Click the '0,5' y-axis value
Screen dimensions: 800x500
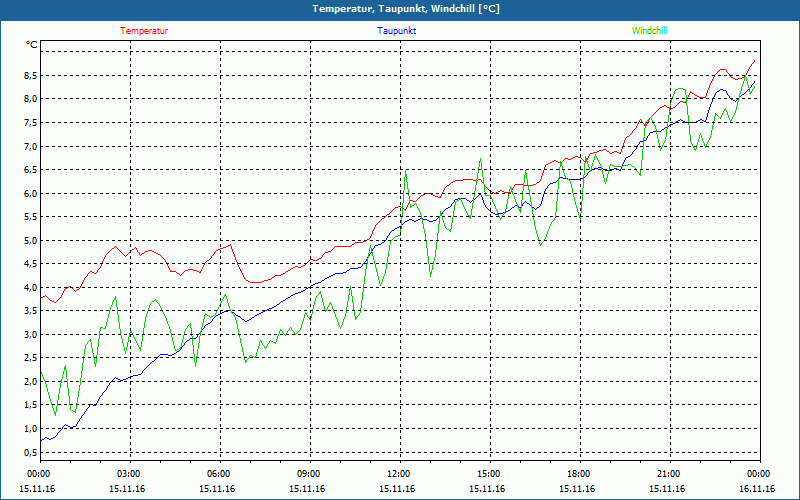click(x=31, y=453)
